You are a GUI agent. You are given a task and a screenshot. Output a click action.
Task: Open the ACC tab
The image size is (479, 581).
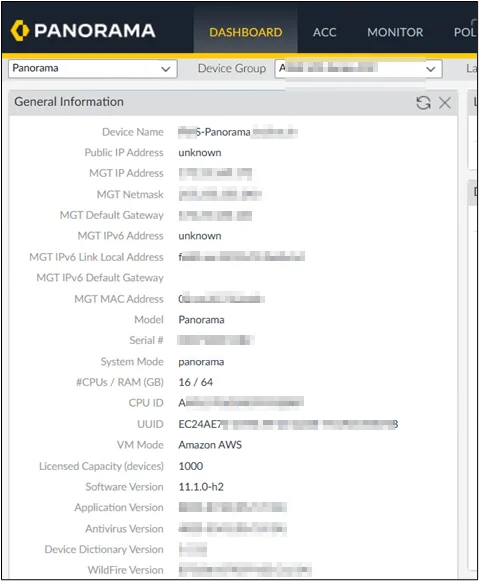coord(325,32)
